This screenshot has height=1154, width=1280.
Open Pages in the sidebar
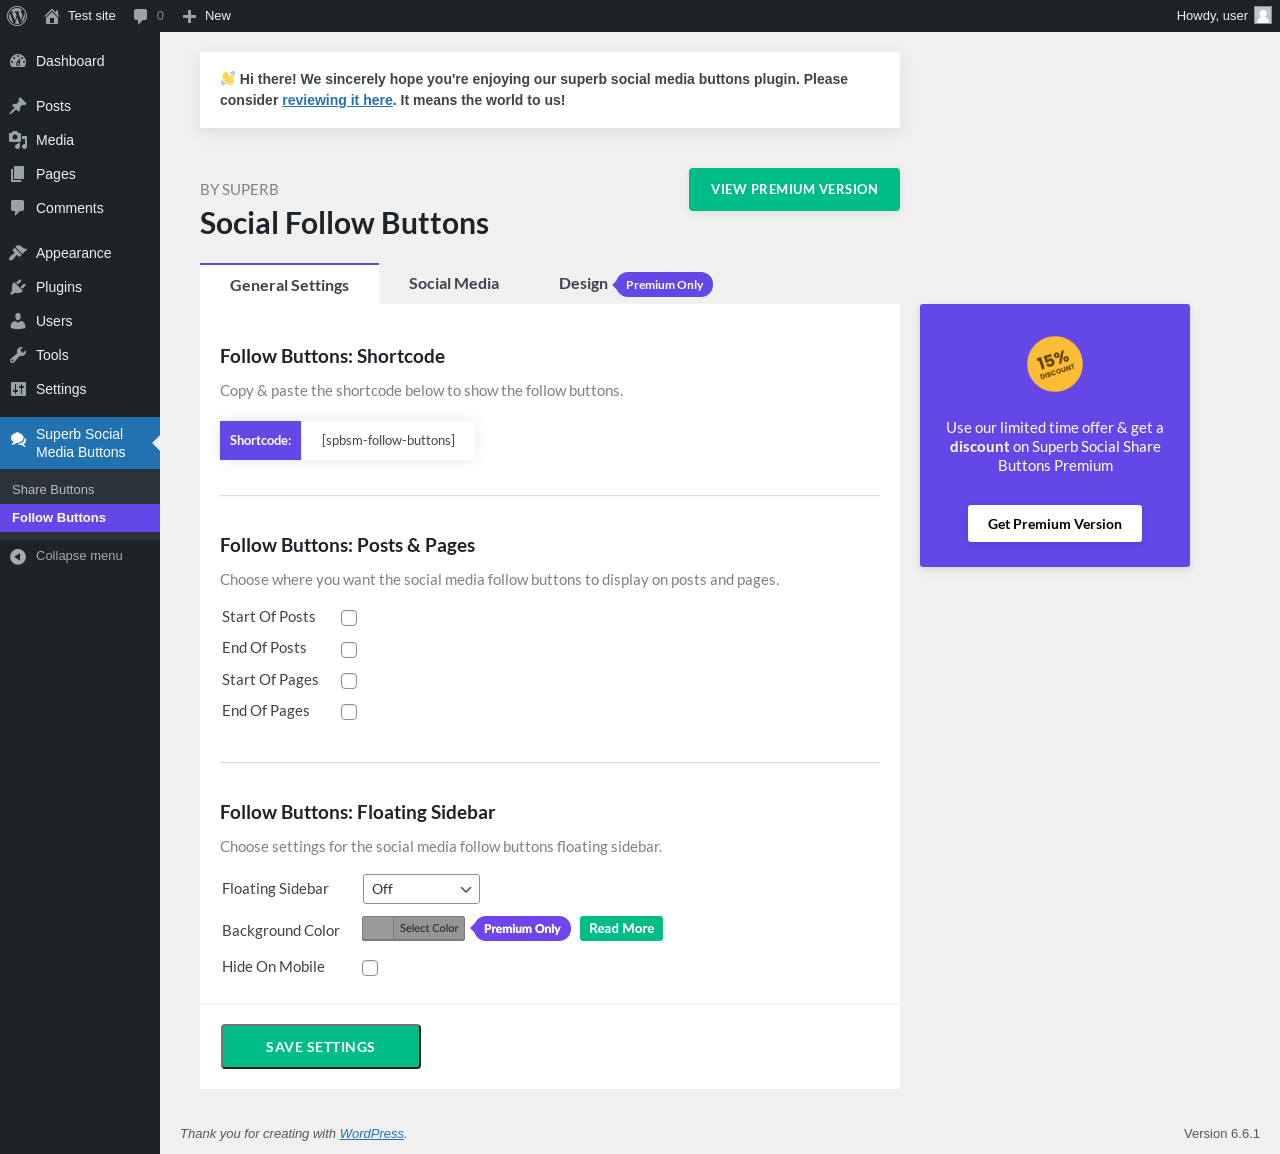tap(80, 174)
